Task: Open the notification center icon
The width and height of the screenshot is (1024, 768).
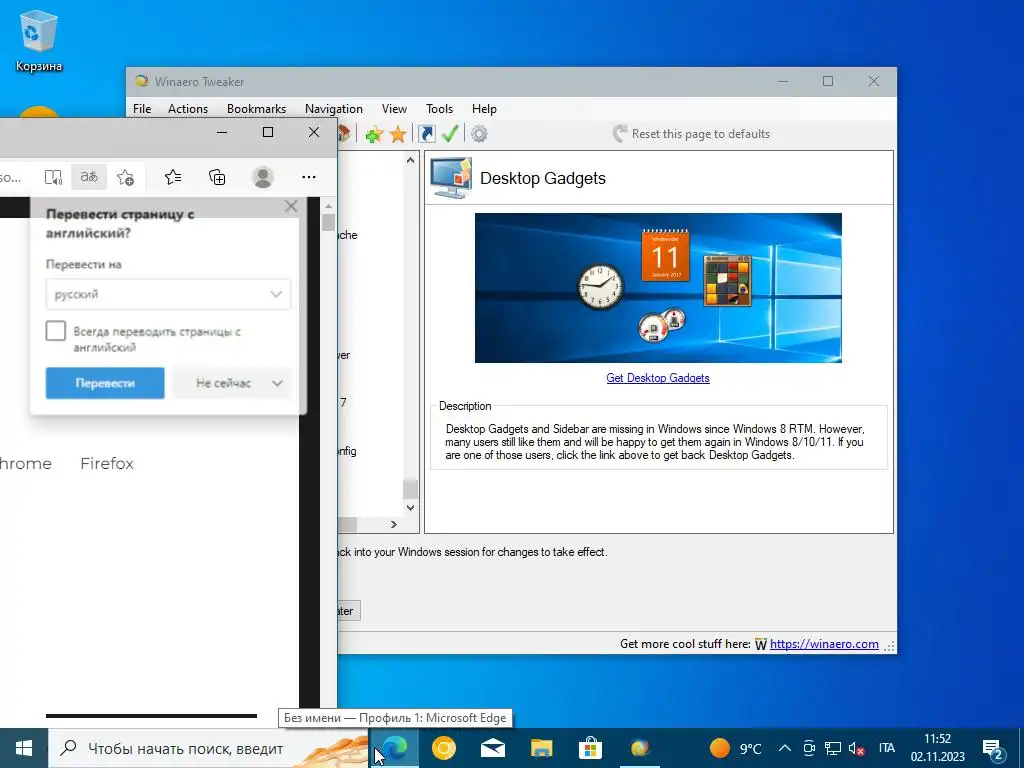Action: point(993,749)
